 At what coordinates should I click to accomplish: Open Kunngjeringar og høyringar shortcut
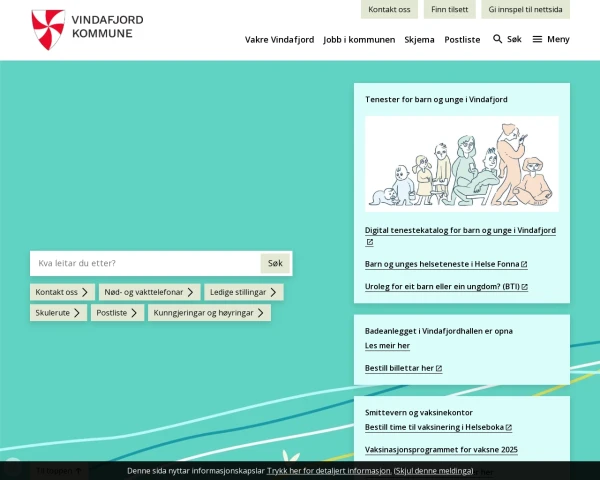coord(209,313)
